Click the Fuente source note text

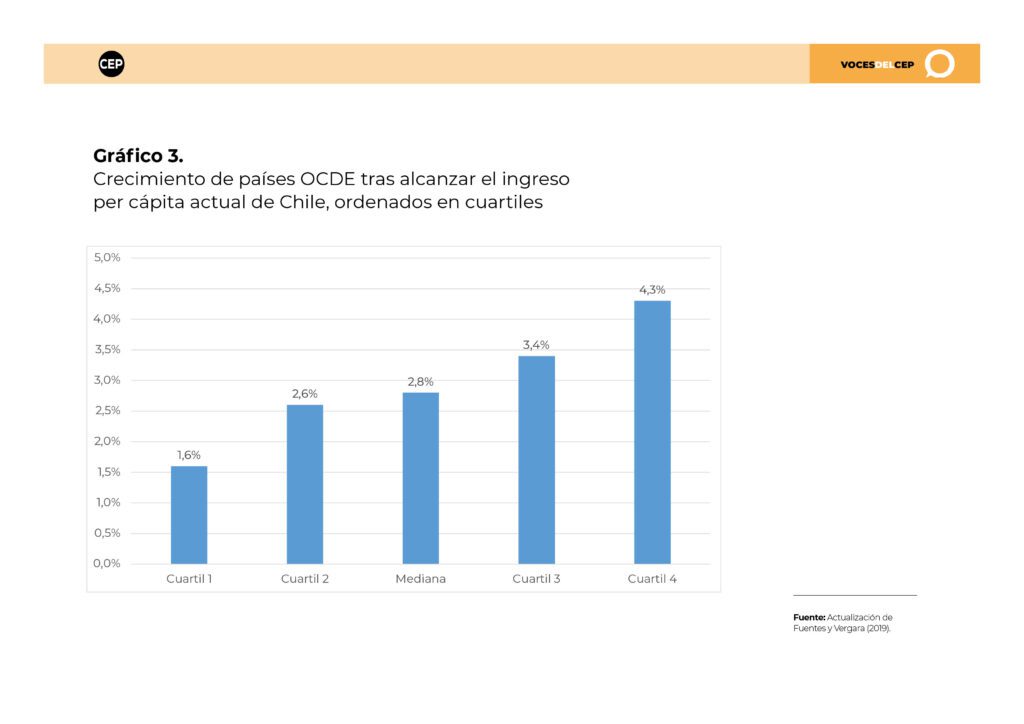click(843, 622)
